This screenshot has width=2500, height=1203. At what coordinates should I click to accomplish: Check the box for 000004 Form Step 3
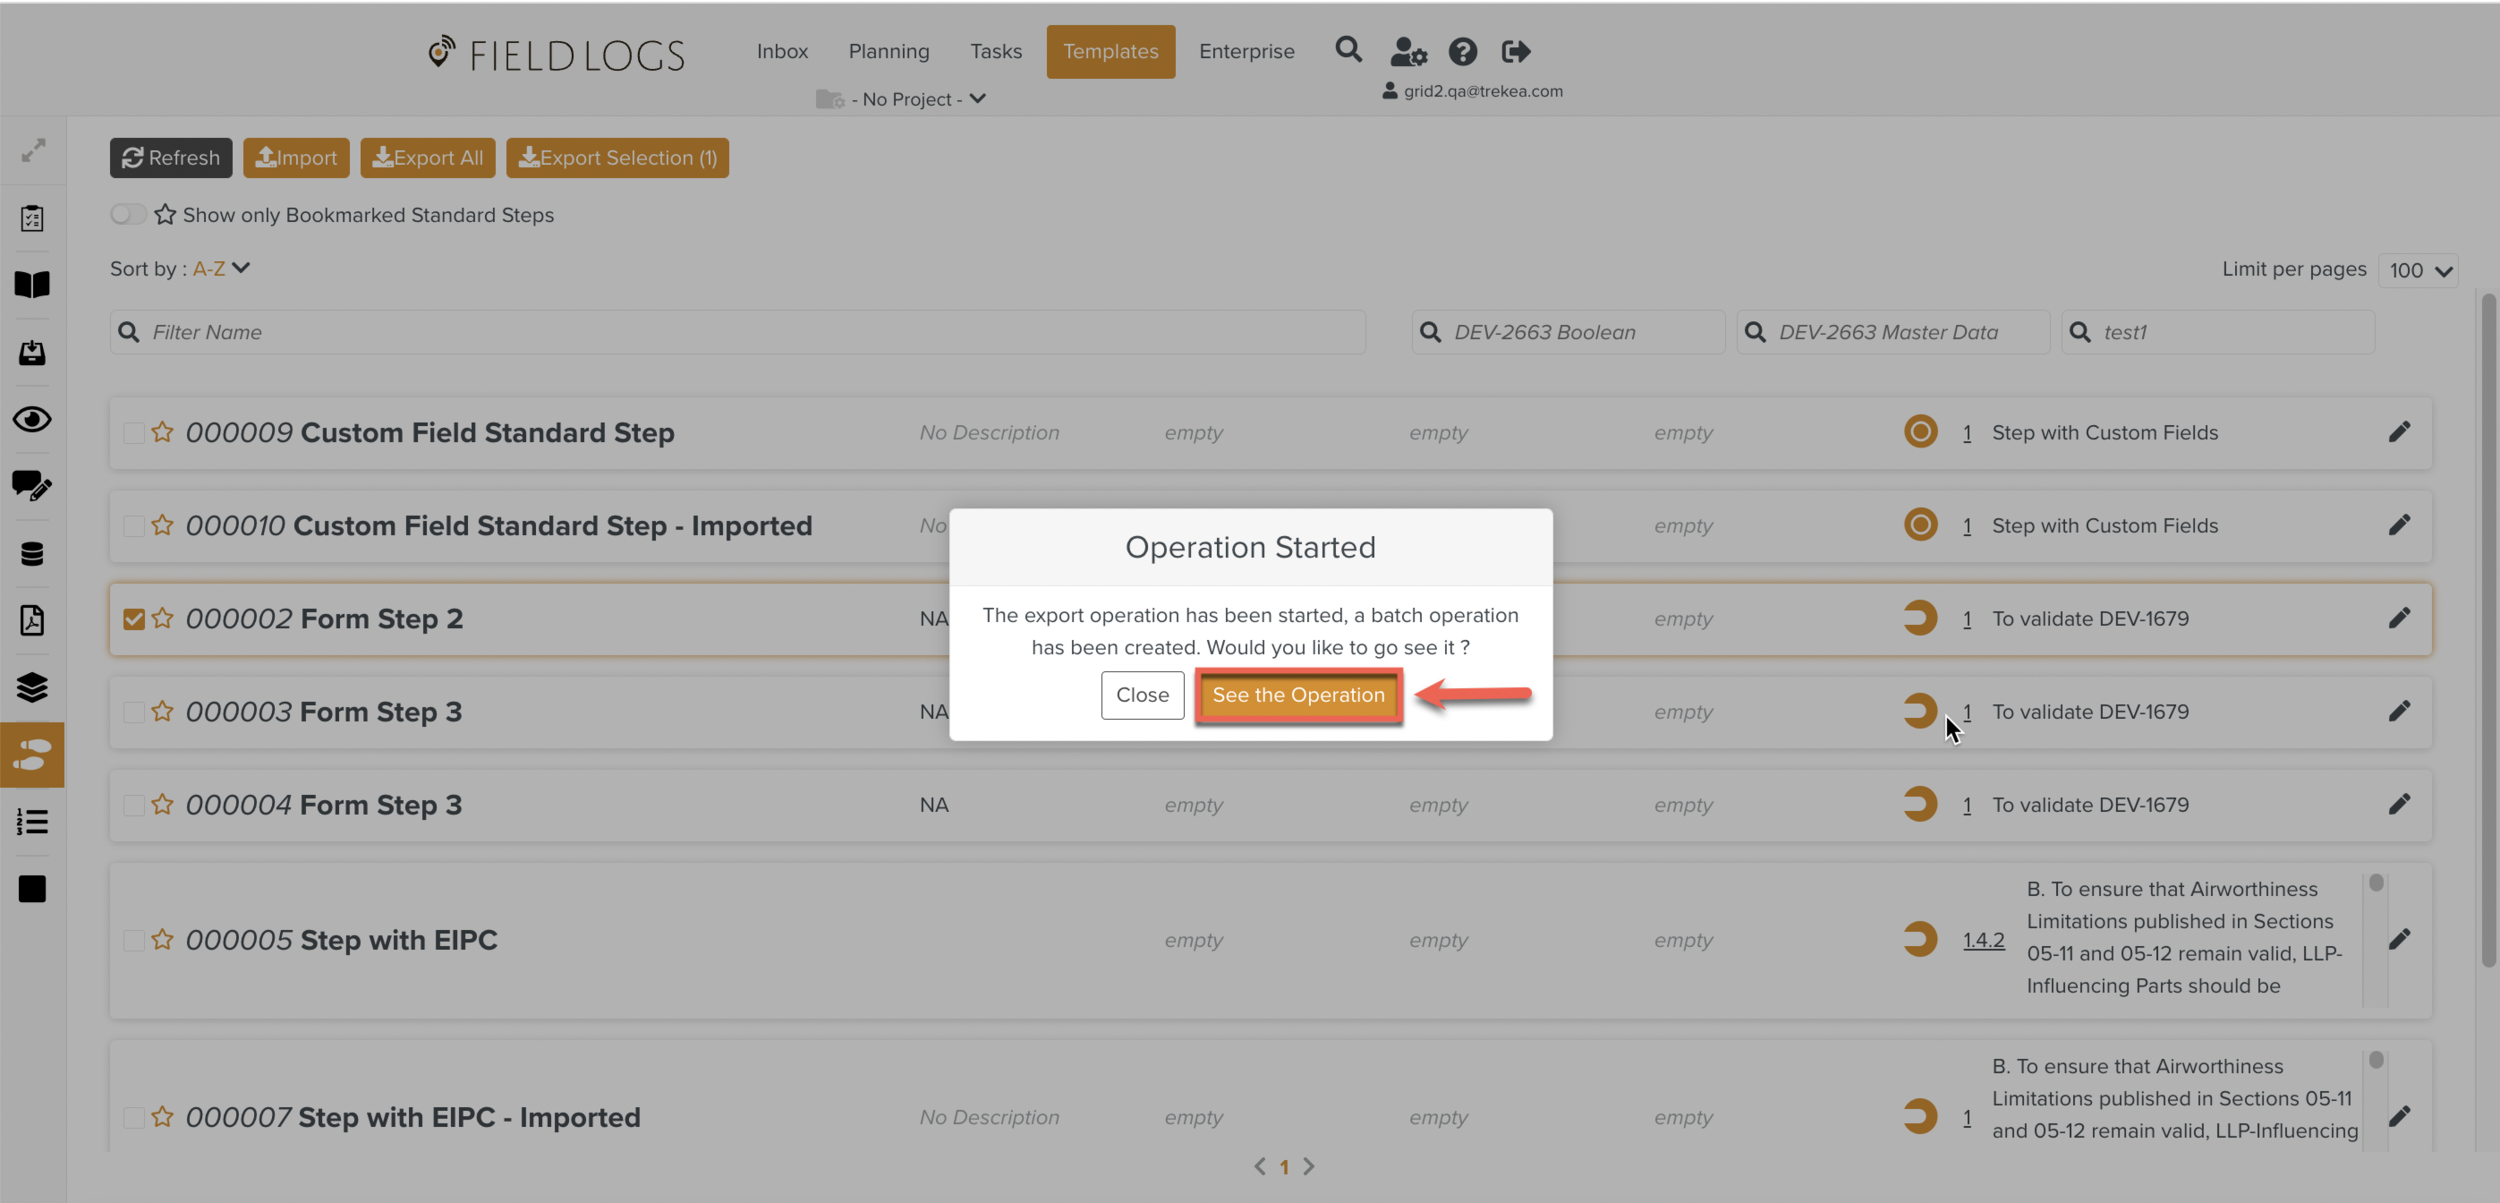tap(133, 805)
